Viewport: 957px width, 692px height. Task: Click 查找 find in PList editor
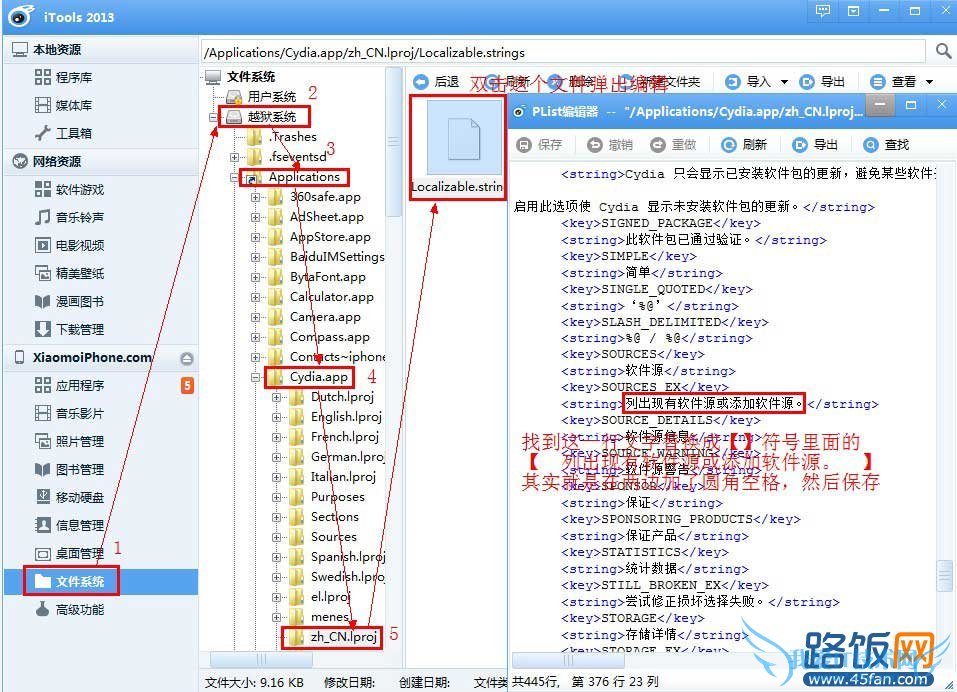[x=886, y=145]
